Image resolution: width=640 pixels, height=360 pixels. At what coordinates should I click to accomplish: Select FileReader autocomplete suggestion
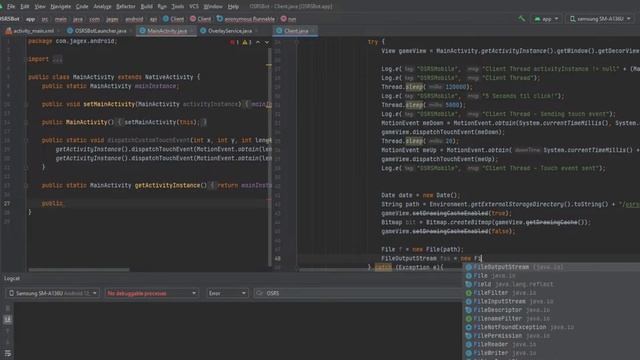(x=552, y=344)
